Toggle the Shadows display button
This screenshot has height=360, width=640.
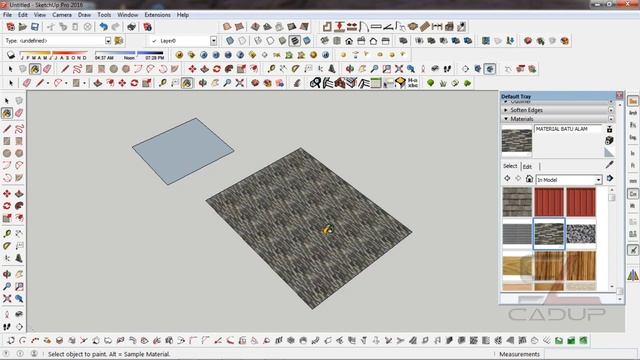click(x=11, y=55)
